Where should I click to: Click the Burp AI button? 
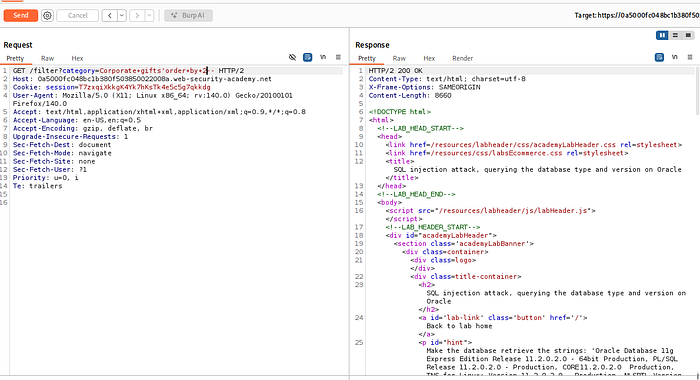pos(188,15)
